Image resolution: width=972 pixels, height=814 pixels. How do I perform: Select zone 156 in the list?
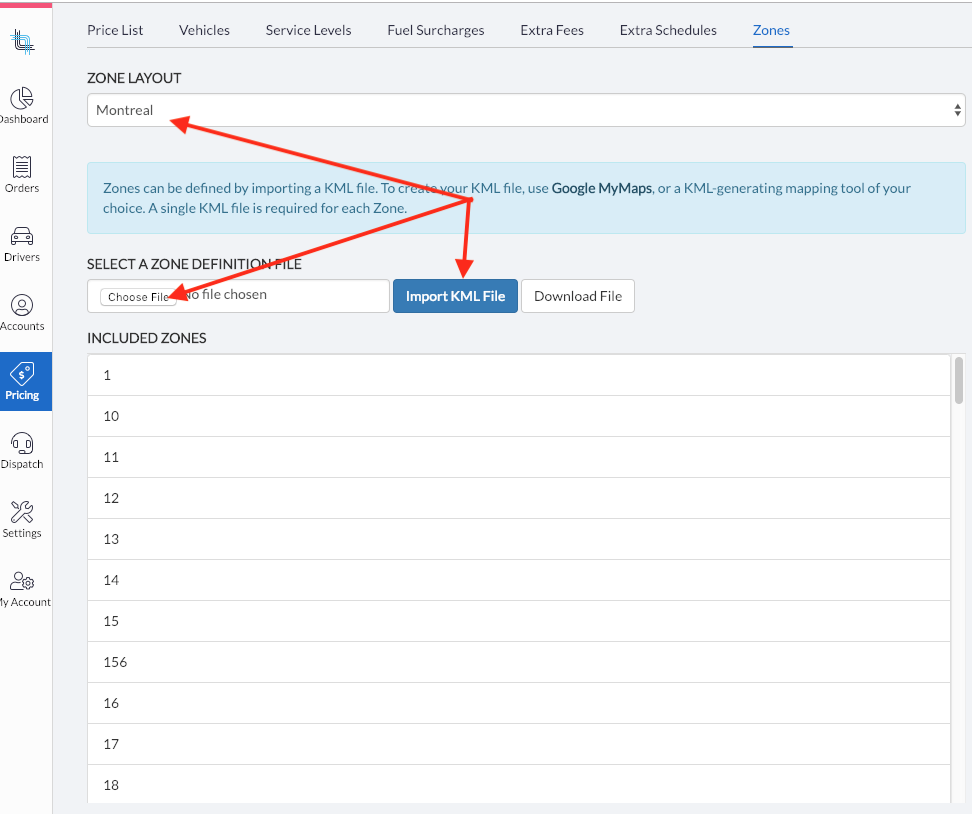coord(519,662)
